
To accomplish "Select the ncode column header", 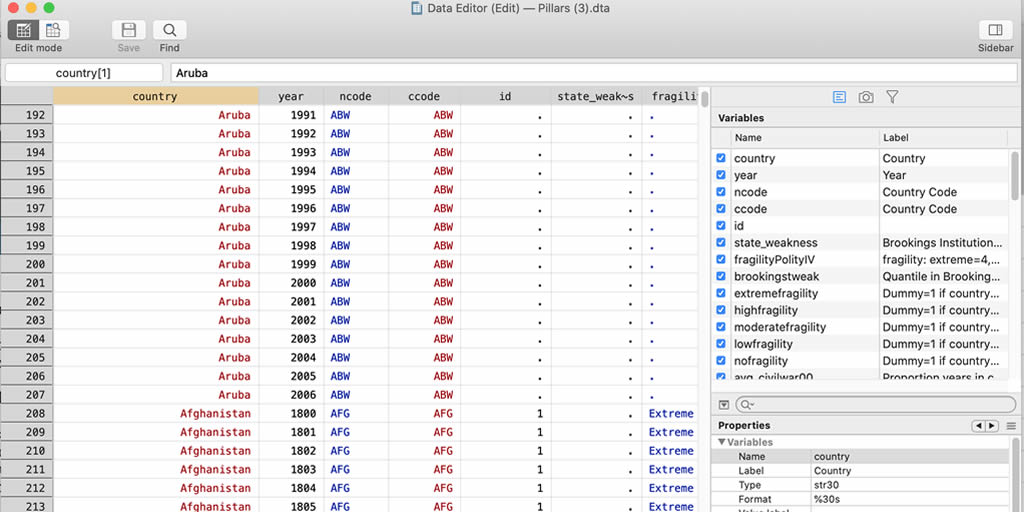I will pos(356,96).
